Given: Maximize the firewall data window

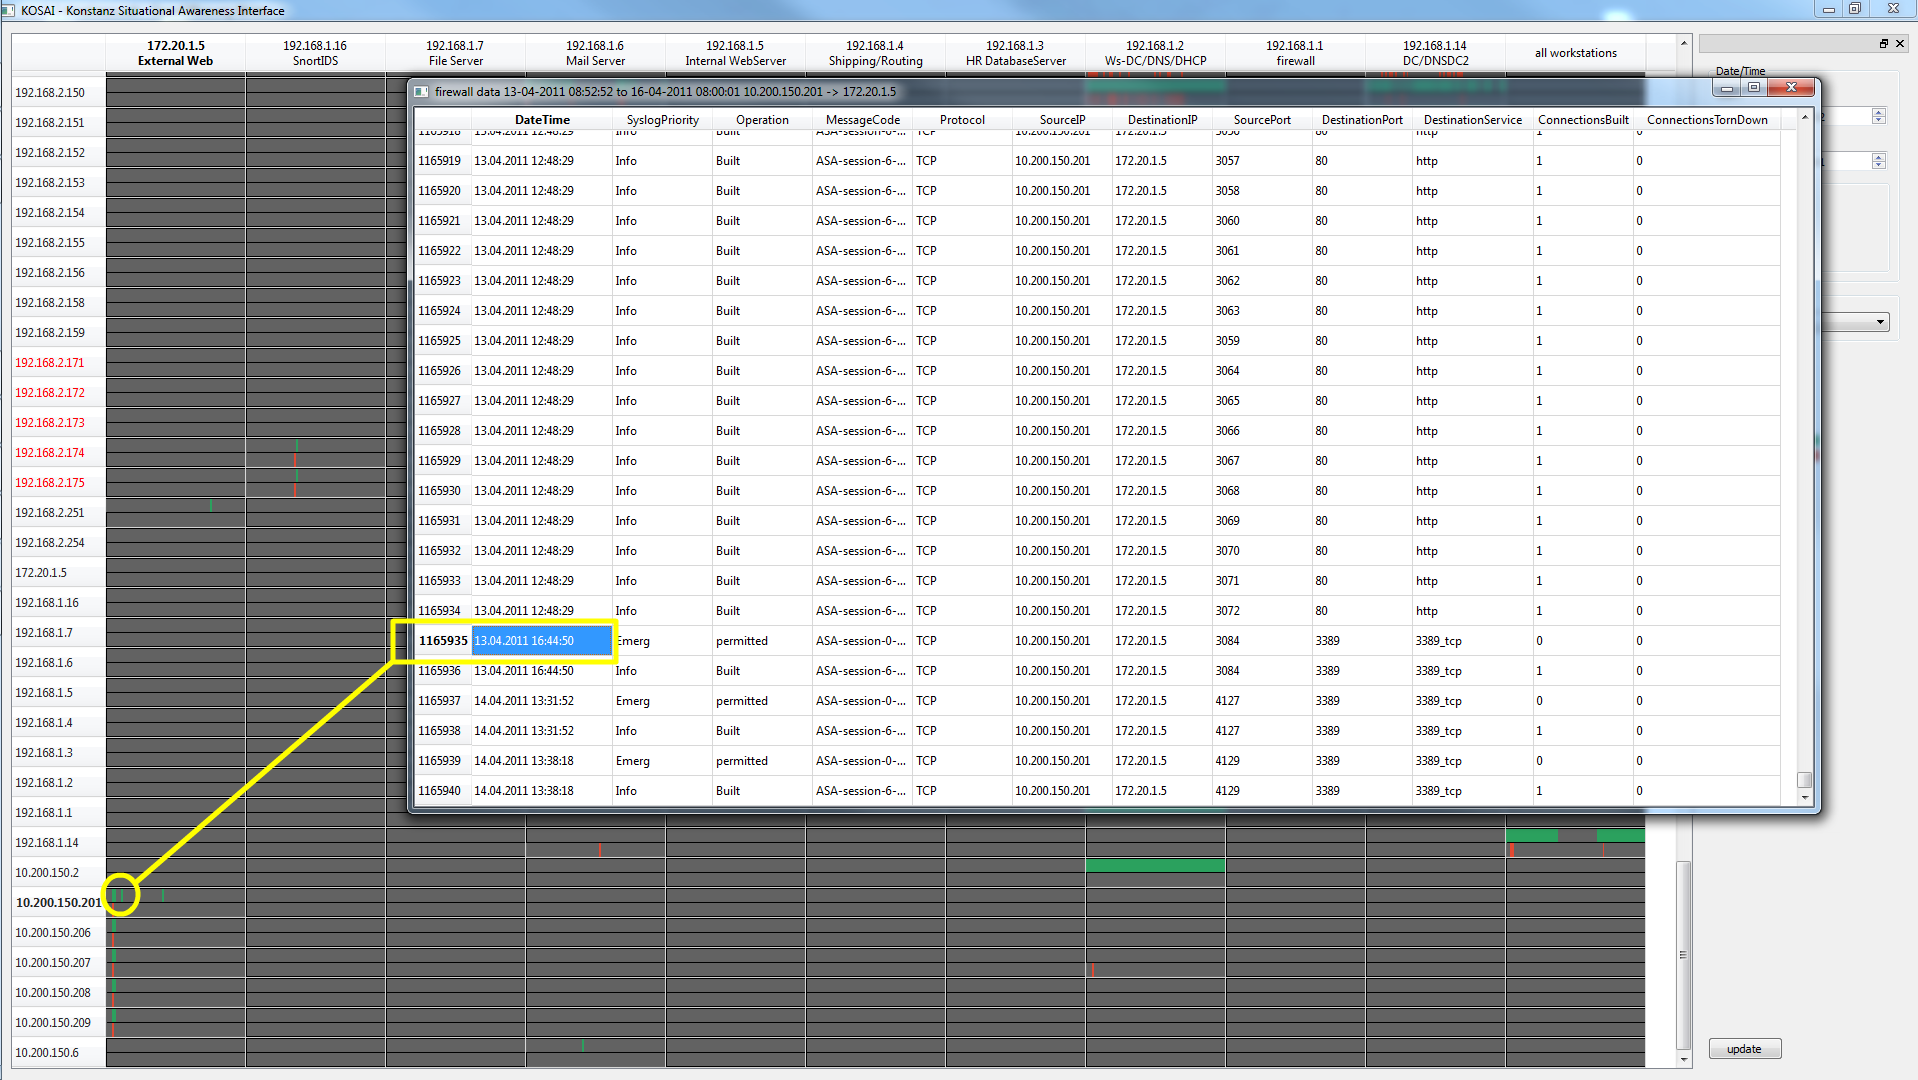Looking at the screenshot, I should 1754,88.
